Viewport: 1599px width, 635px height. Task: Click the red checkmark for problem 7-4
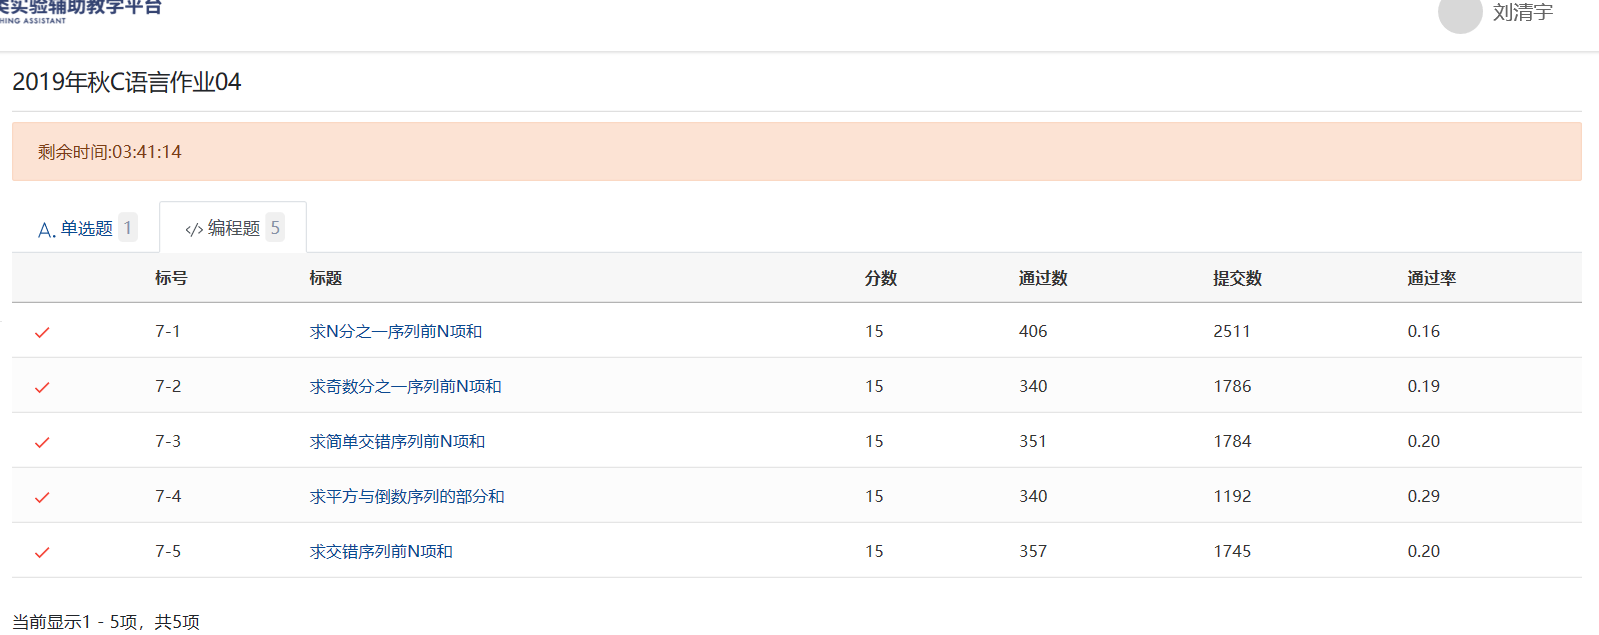pyautogui.click(x=42, y=497)
